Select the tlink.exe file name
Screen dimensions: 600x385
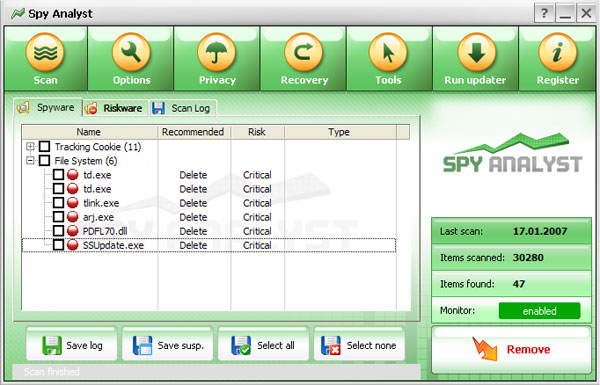coord(101,203)
